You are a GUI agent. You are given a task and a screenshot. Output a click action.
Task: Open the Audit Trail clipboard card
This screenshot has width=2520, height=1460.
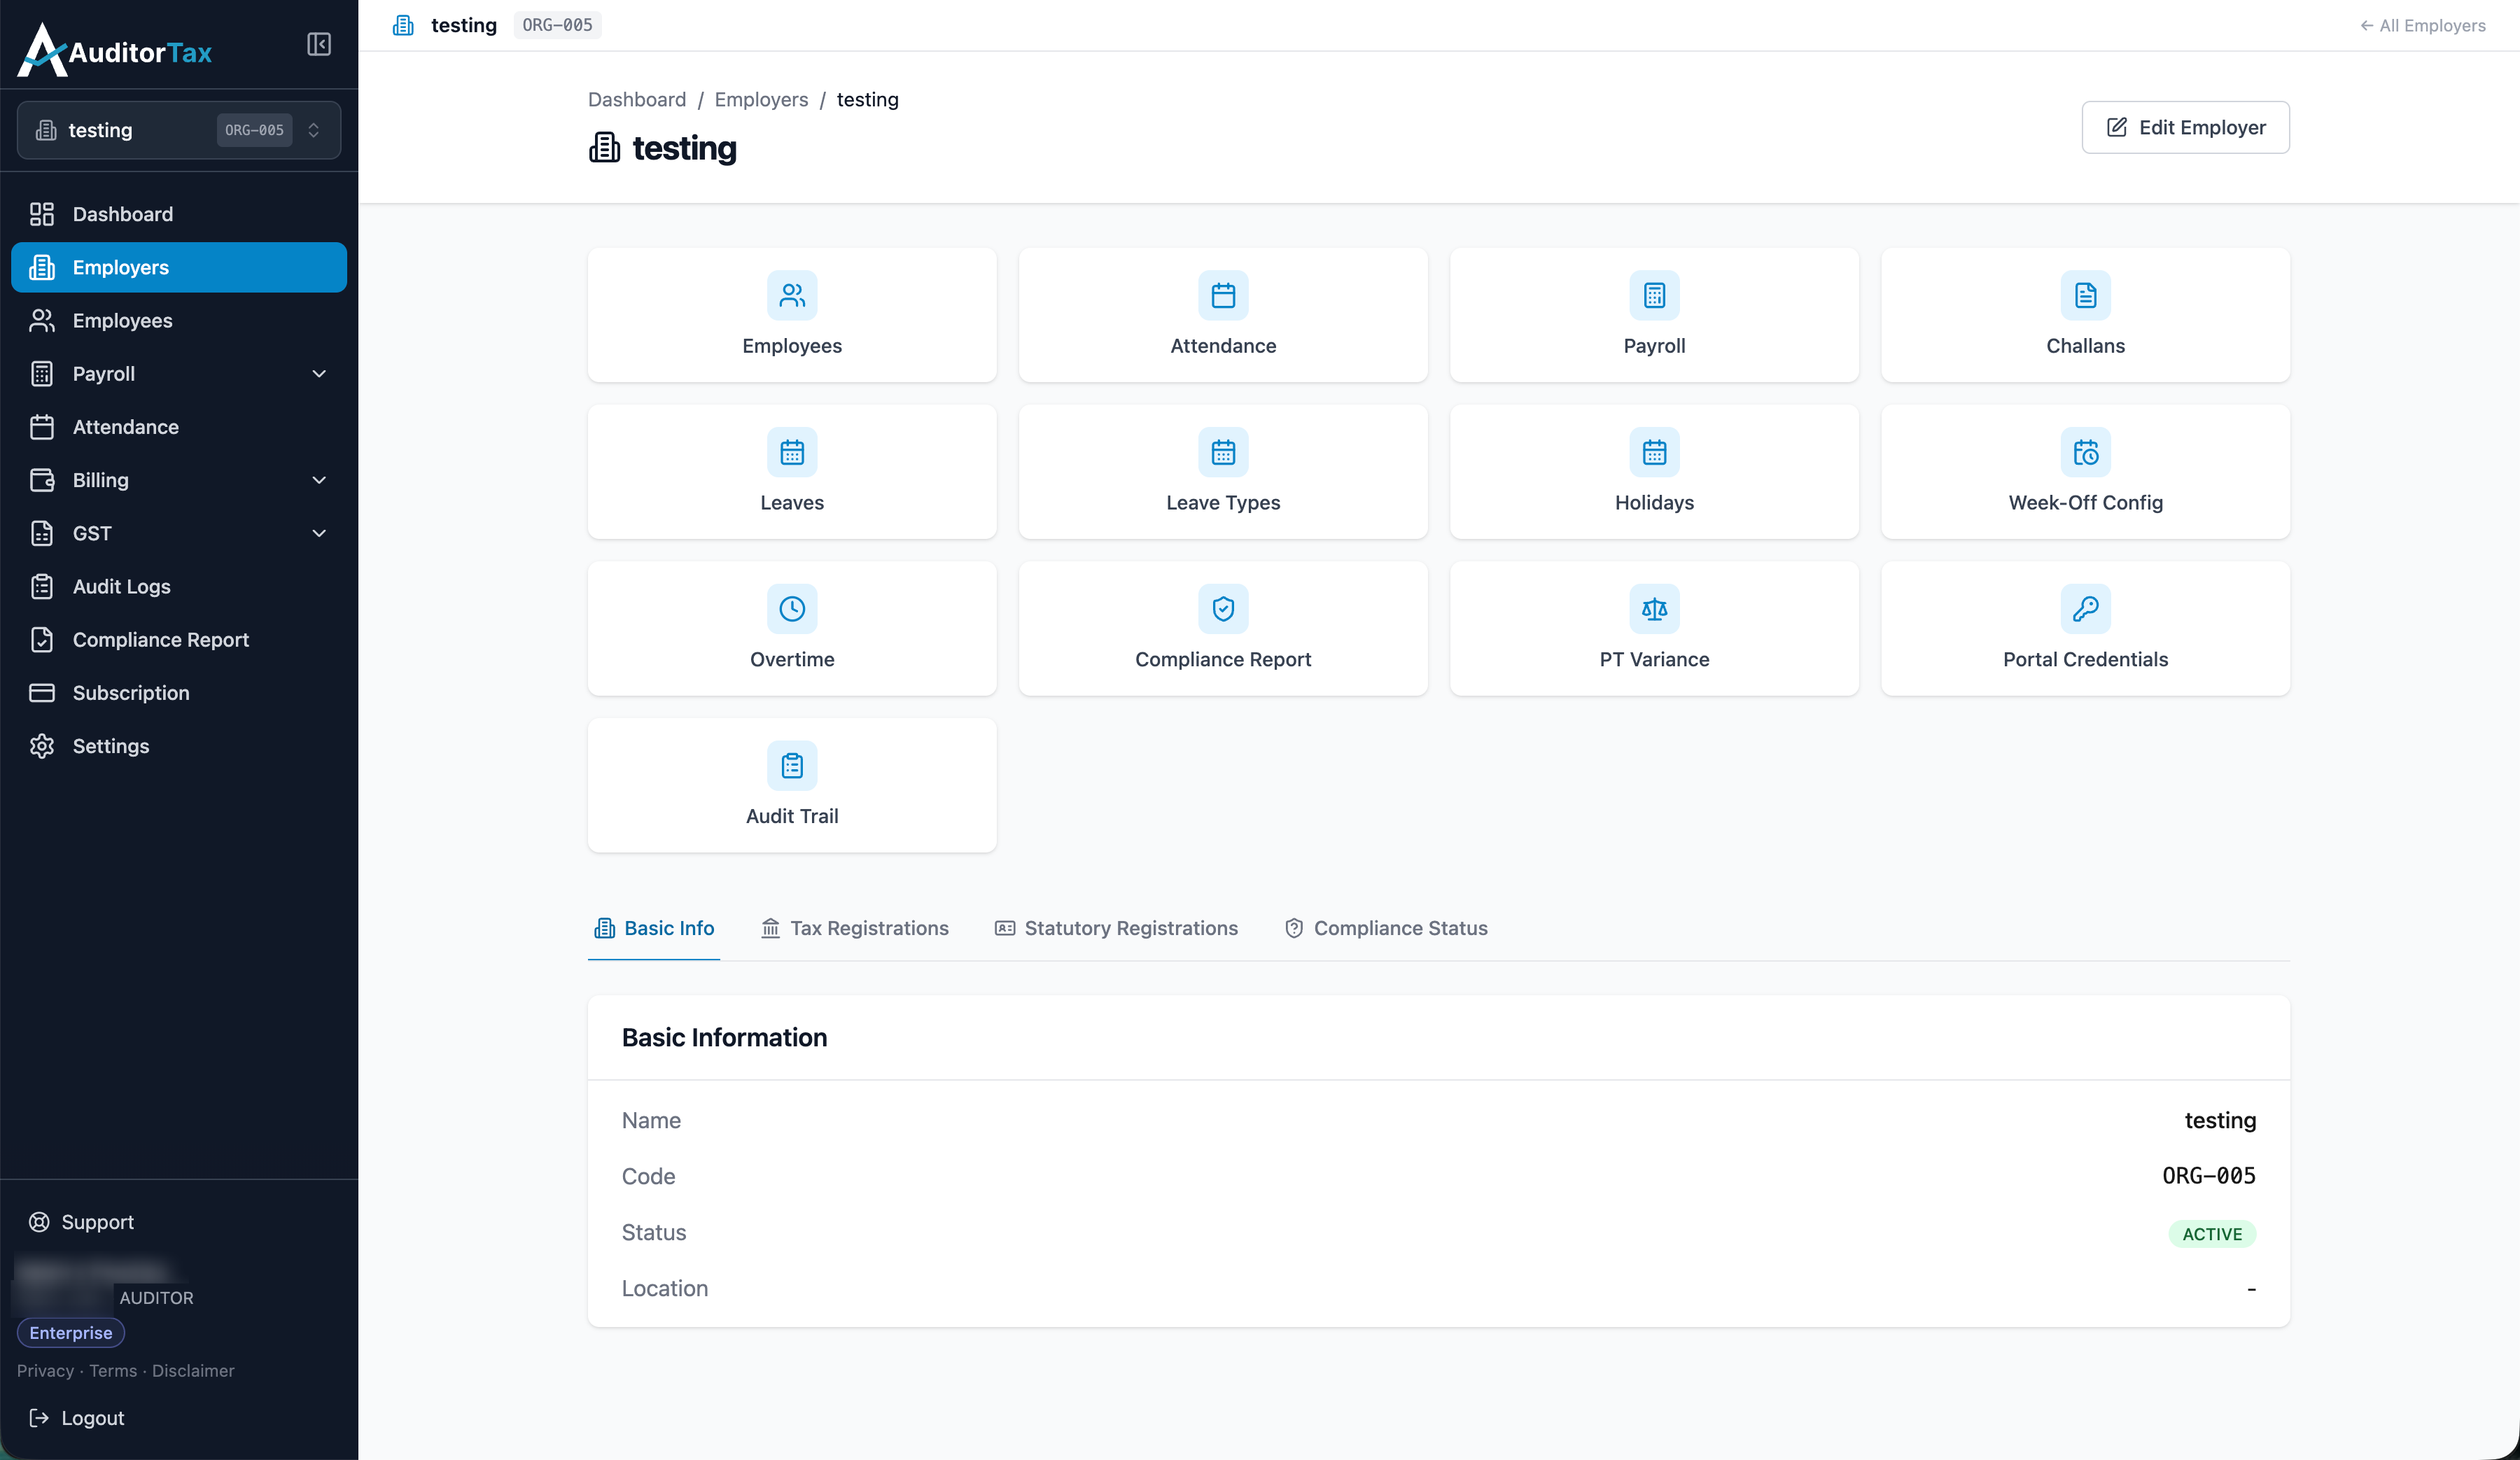pyautogui.click(x=792, y=785)
